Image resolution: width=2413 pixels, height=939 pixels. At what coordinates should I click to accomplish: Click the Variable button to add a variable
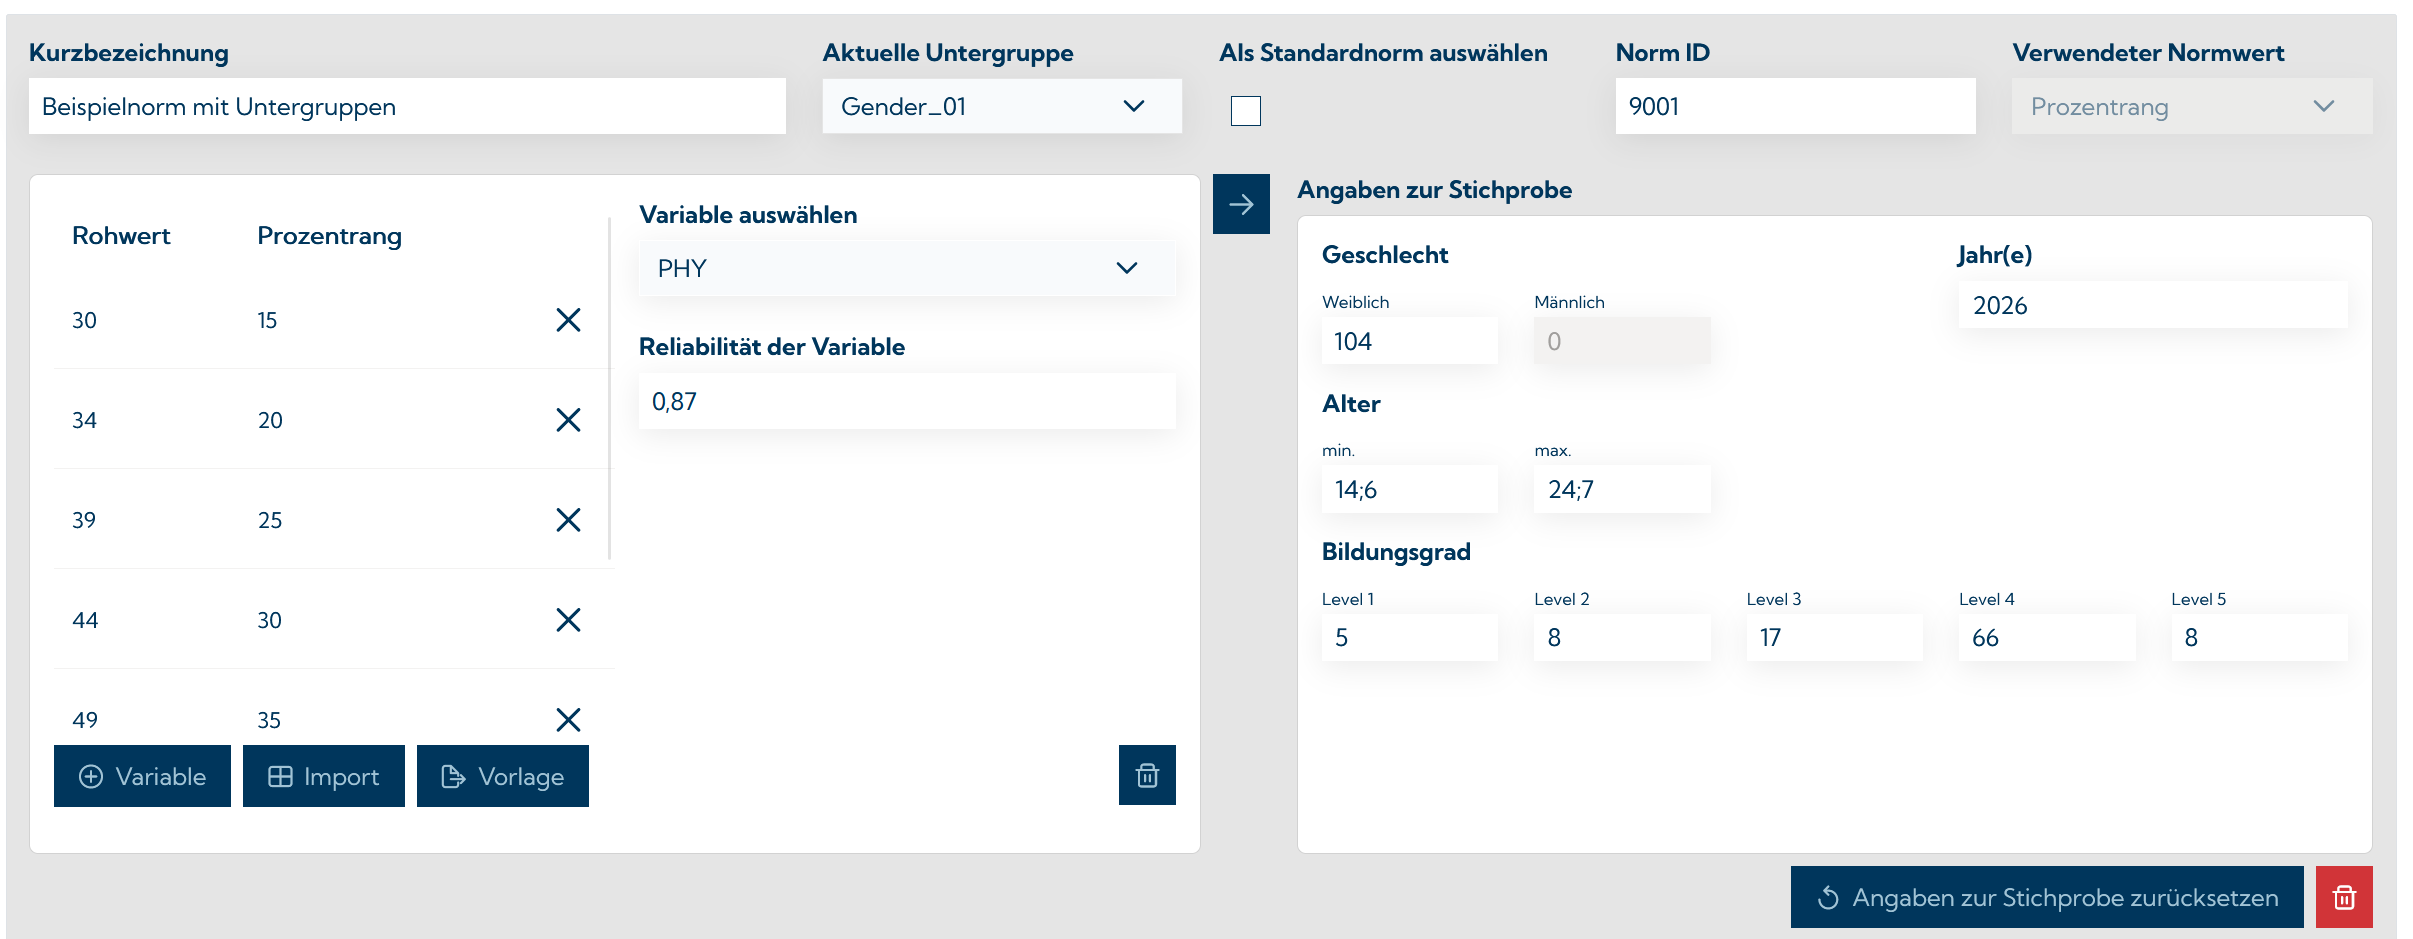pos(142,776)
